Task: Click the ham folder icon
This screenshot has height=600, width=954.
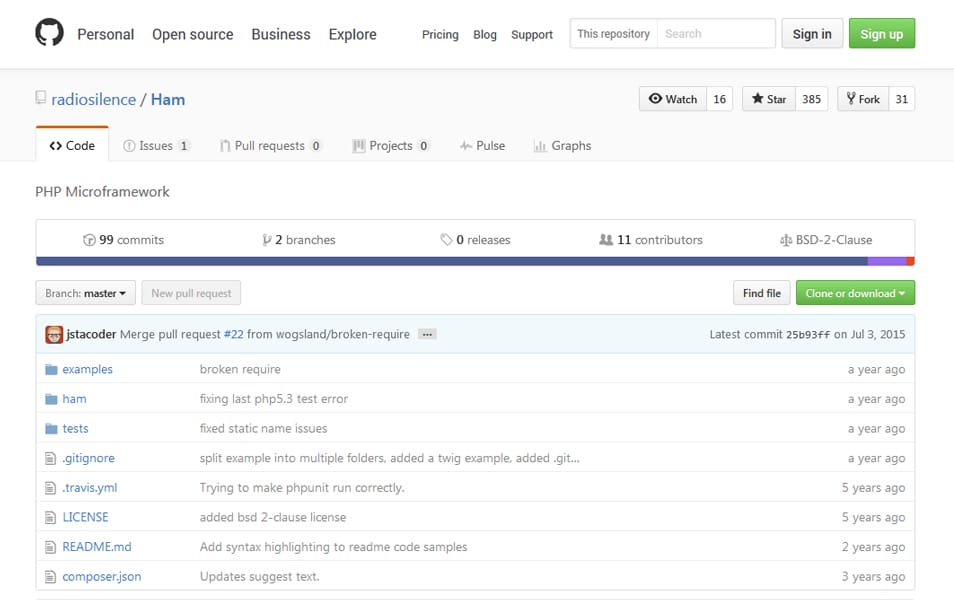Action: click(51, 399)
